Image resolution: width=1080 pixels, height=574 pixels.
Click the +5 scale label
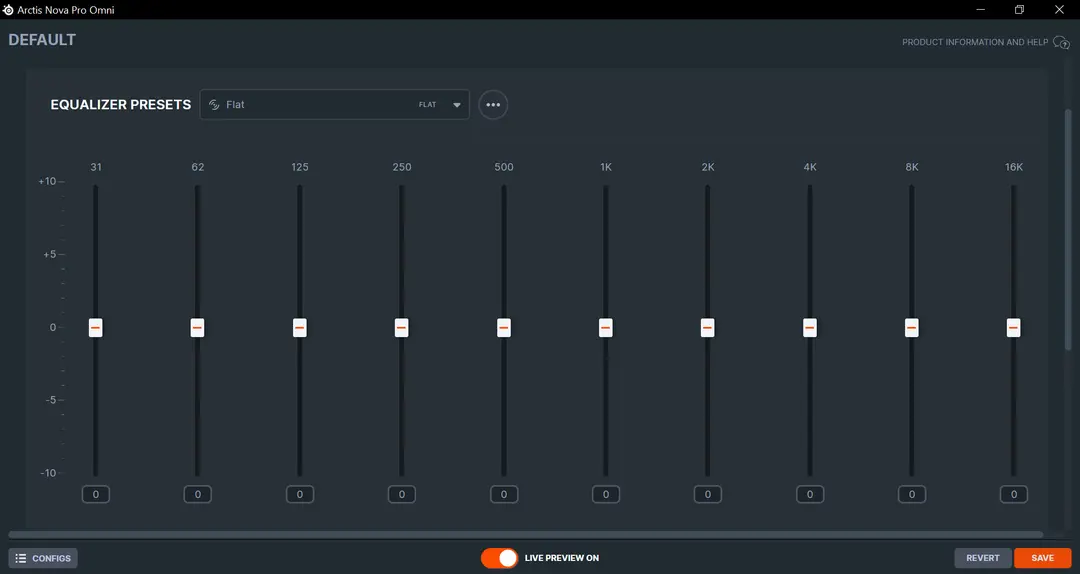50,254
